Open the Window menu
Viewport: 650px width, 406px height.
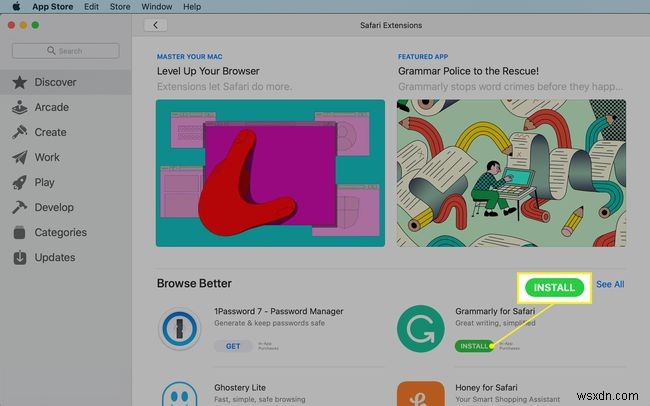(x=157, y=7)
